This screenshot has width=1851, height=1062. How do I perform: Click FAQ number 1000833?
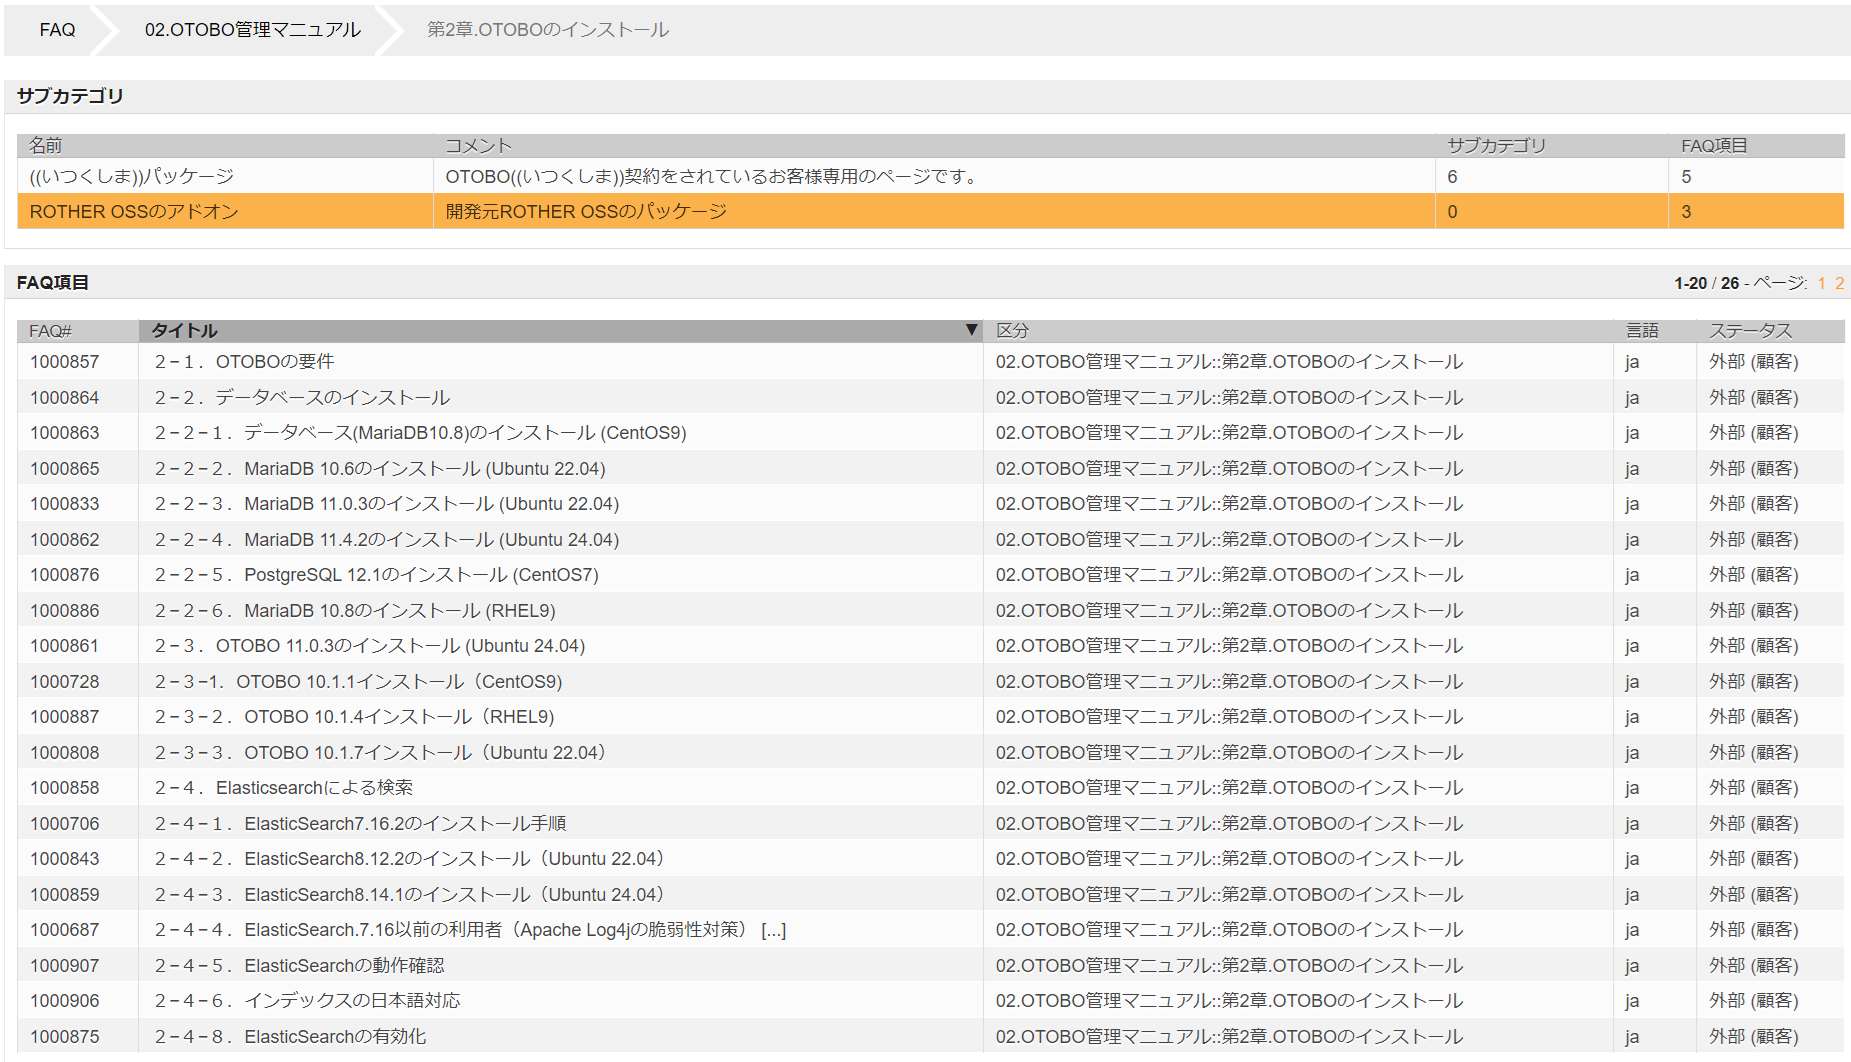(65, 504)
